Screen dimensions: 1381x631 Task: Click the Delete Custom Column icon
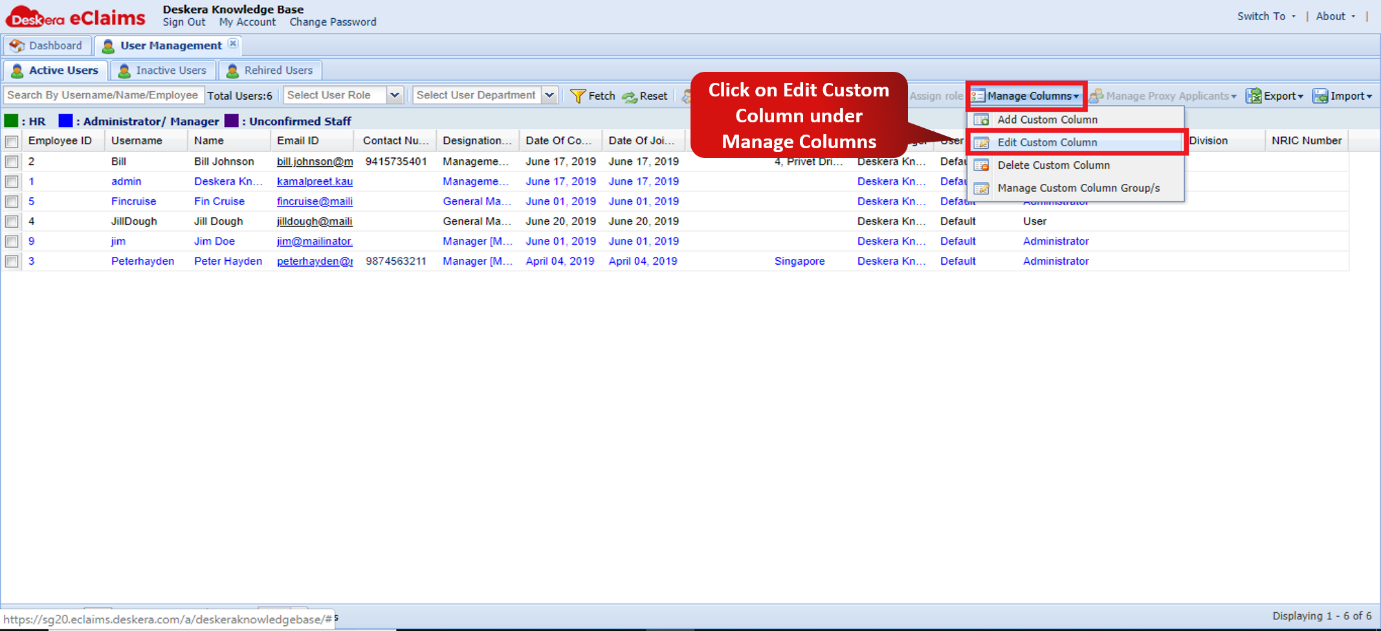point(981,165)
